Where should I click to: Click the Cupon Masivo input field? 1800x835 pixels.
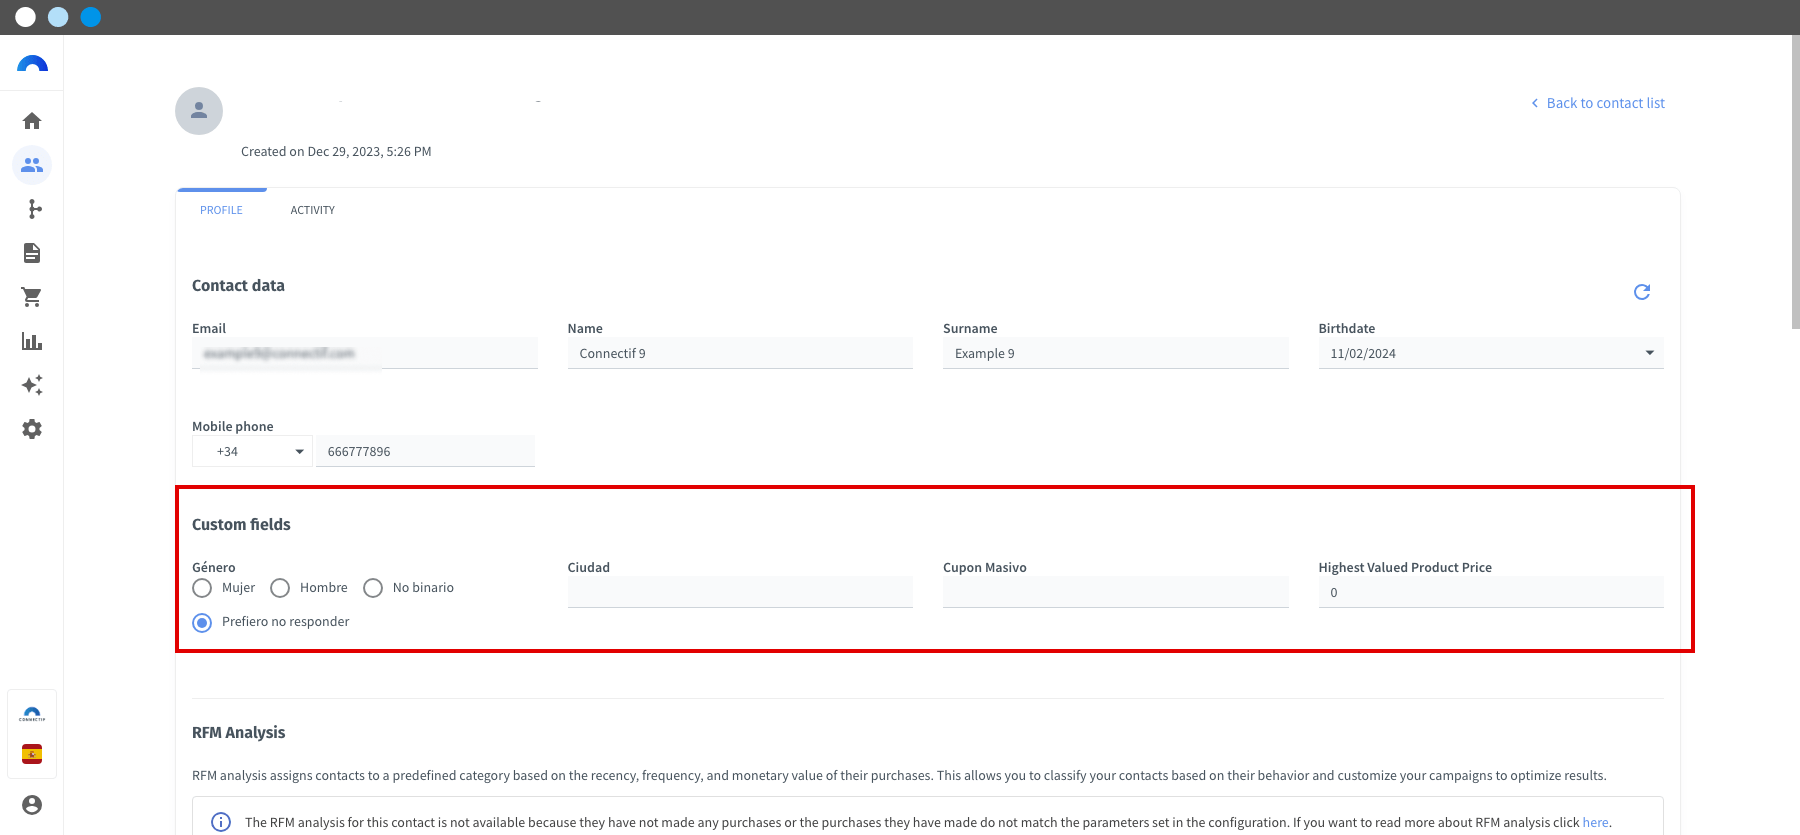pyautogui.click(x=1116, y=592)
